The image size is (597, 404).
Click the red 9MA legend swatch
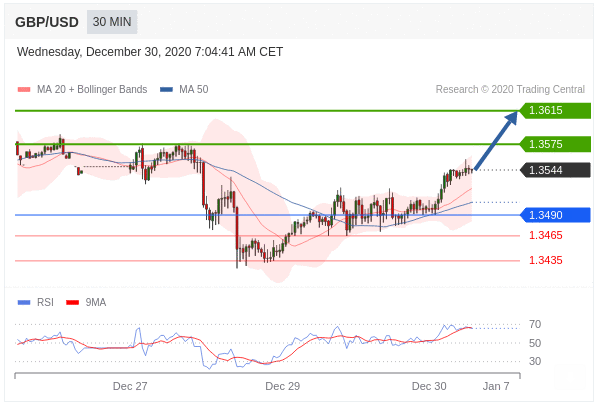(x=72, y=302)
